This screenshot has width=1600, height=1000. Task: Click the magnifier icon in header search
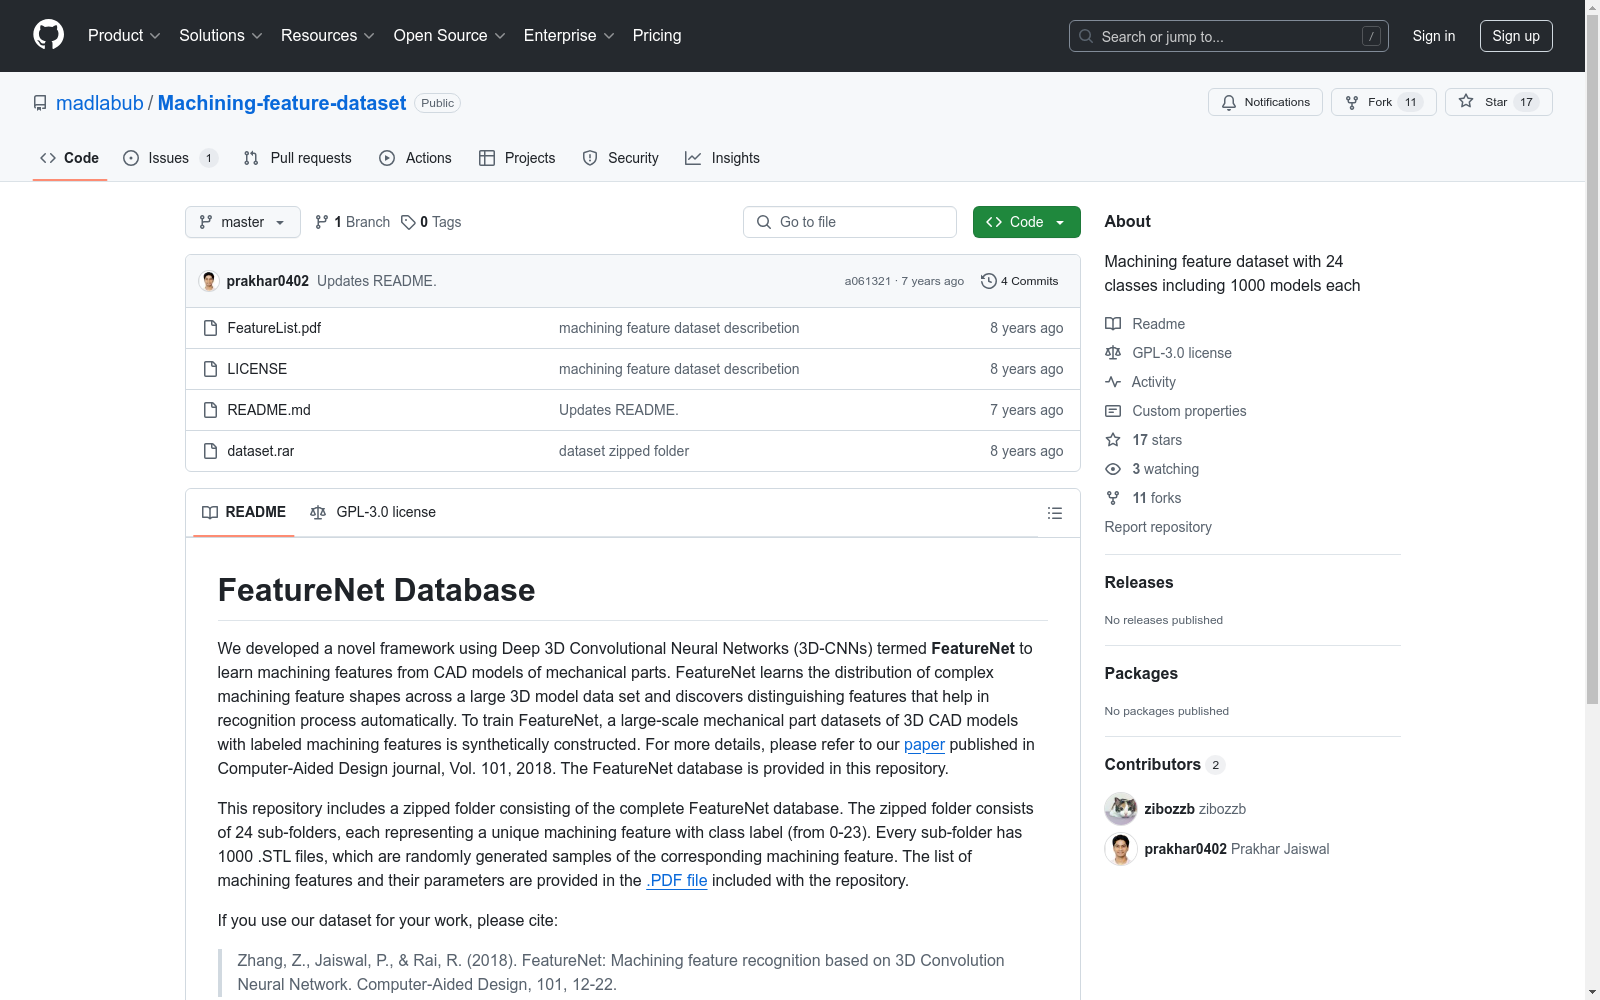[x=1086, y=36]
